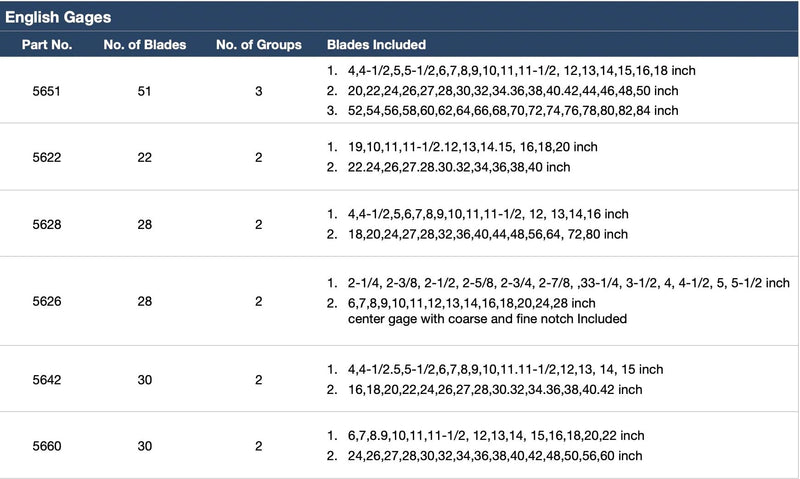Click the blades line starting 52,54,56
Viewport: 800px width, 479px height.
[x=513, y=111]
